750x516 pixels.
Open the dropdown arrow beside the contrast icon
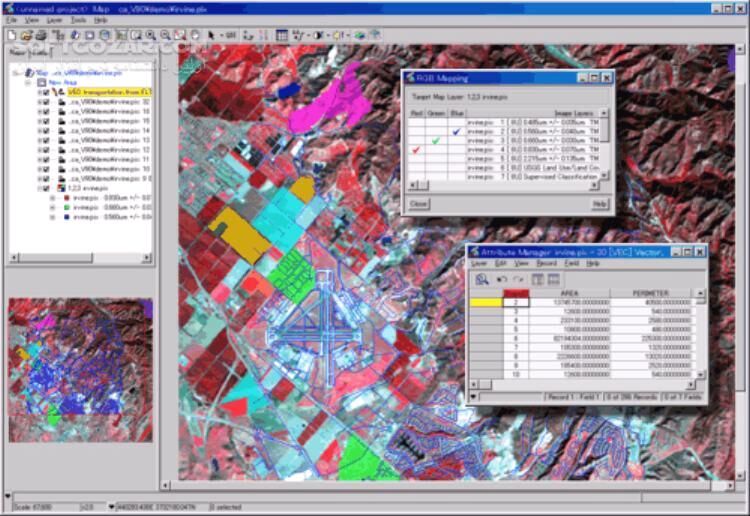[329, 35]
